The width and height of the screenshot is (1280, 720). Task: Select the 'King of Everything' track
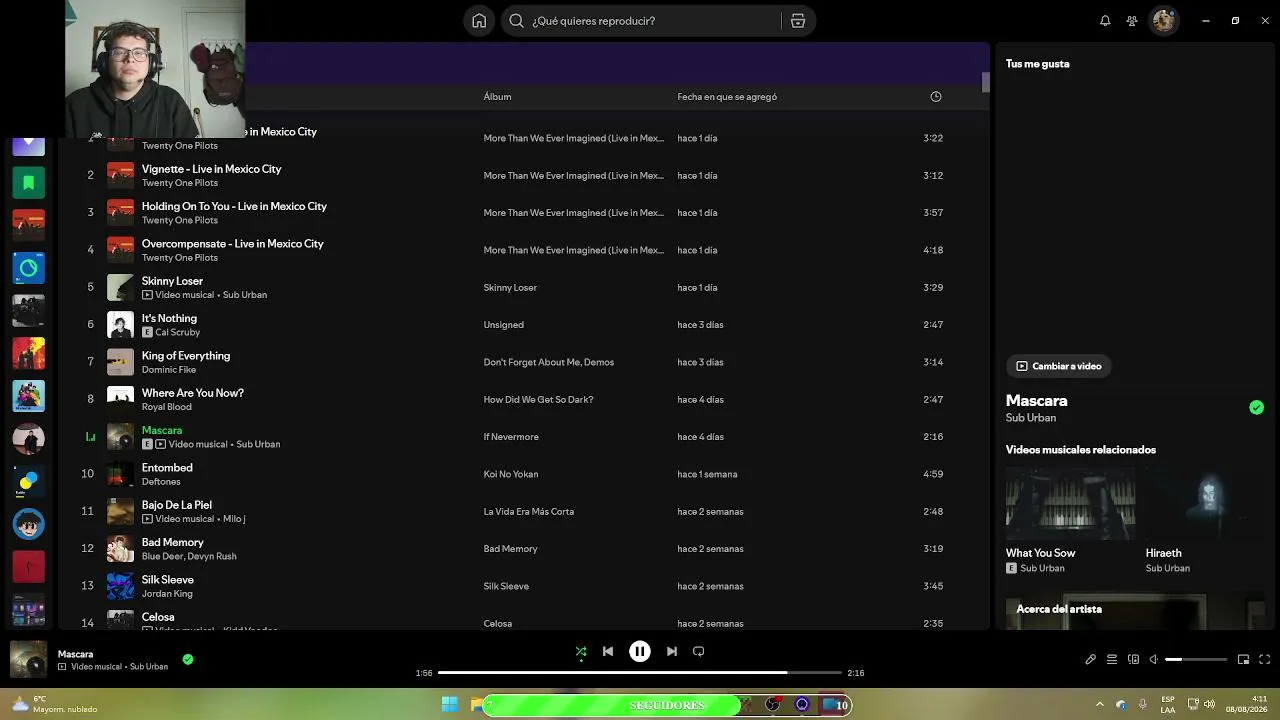186,356
